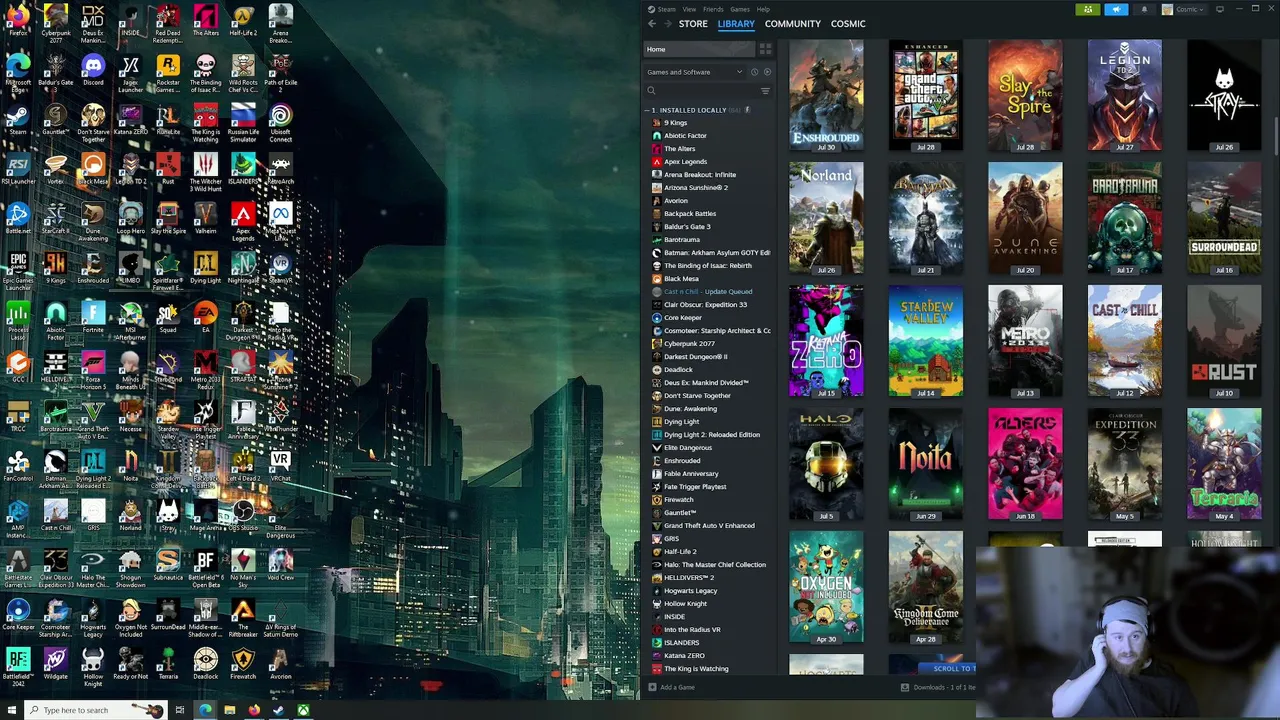
Task: Open the Games and Software filter dropdown
Action: tap(694, 72)
